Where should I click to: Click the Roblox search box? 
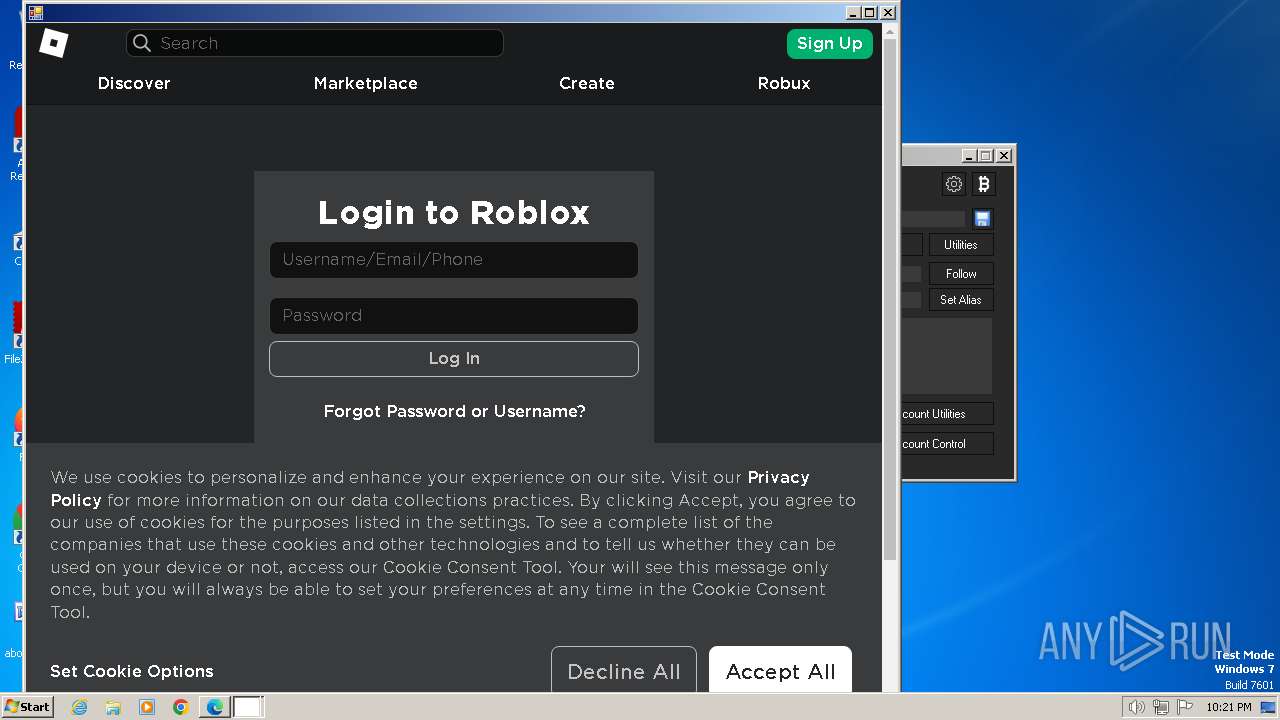click(x=315, y=43)
